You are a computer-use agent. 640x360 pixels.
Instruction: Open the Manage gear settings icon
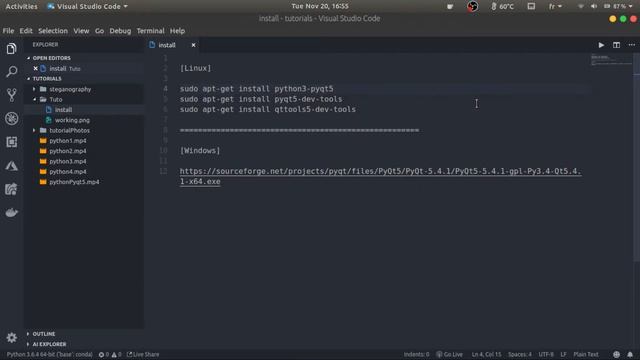(11, 338)
